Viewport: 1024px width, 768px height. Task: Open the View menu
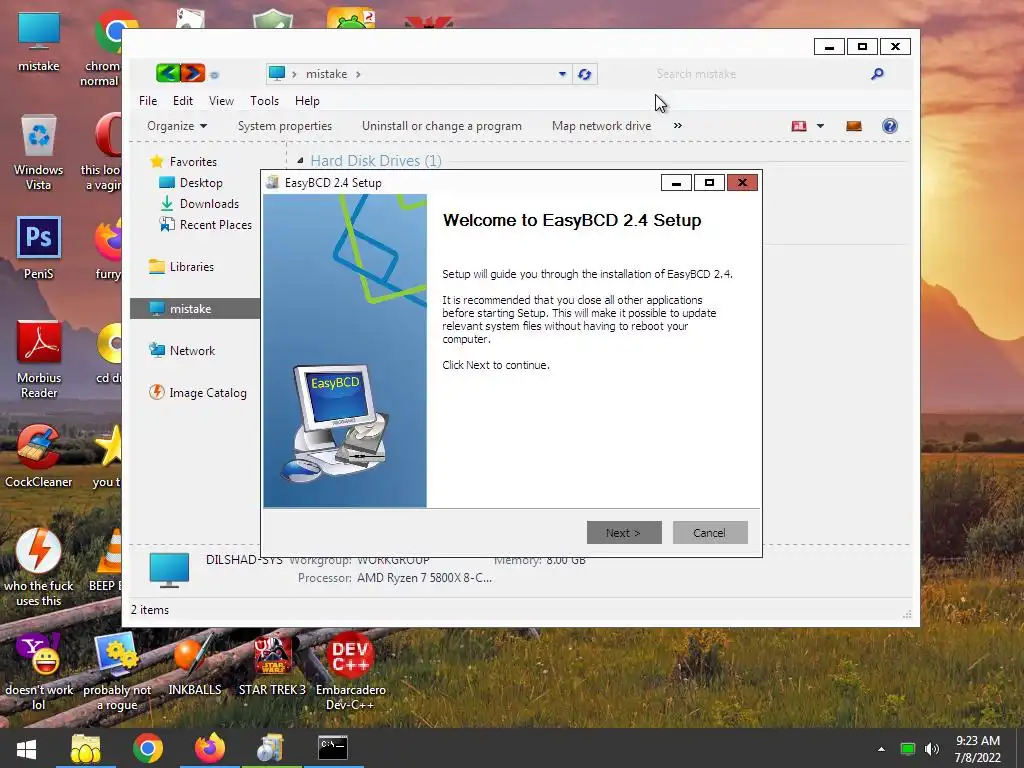pyautogui.click(x=221, y=101)
